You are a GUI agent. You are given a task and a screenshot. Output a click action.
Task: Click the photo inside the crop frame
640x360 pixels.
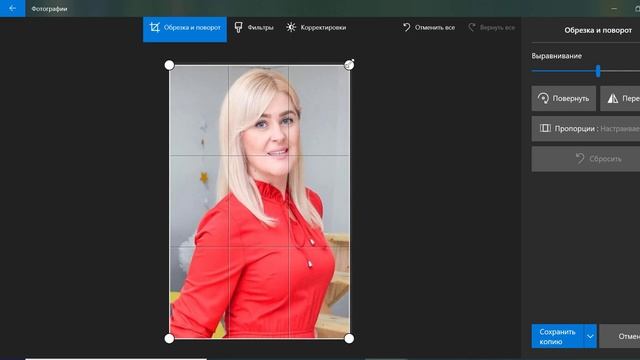[x=259, y=202]
